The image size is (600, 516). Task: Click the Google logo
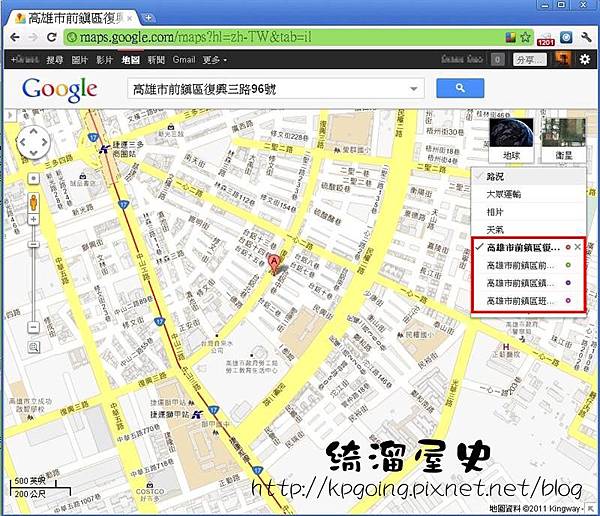click(59, 90)
